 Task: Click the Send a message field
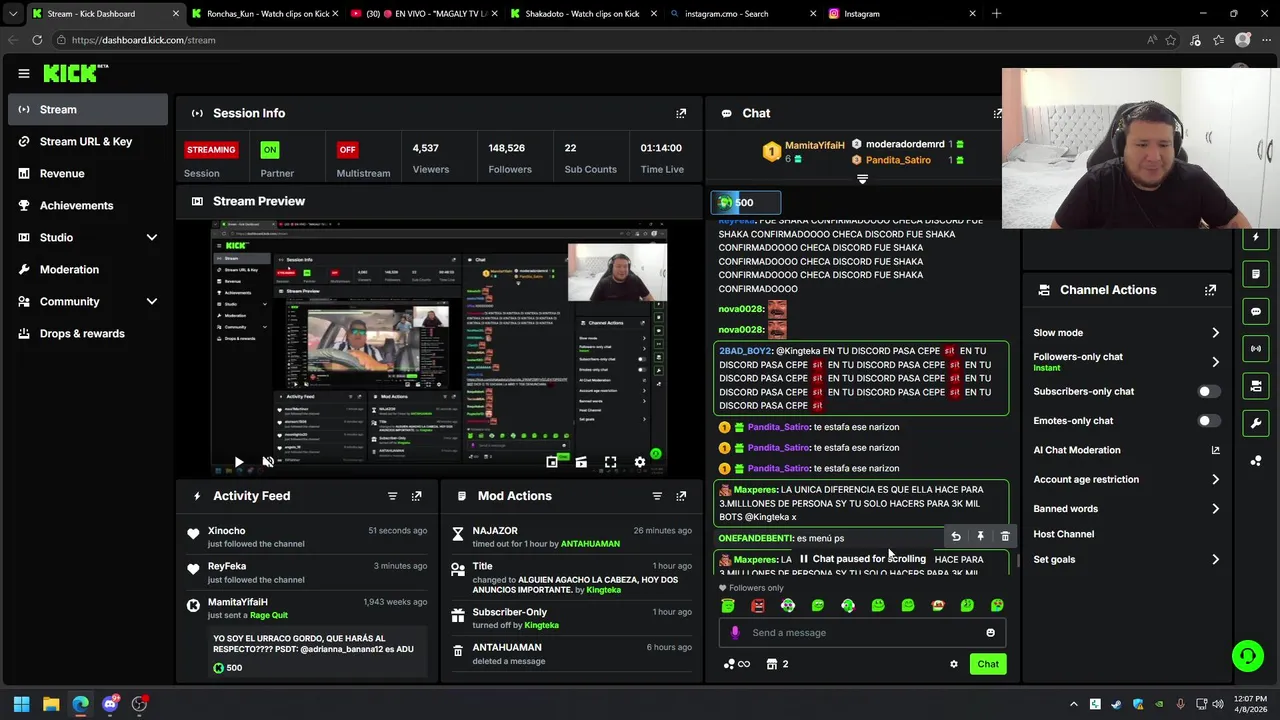click(861, 632)
